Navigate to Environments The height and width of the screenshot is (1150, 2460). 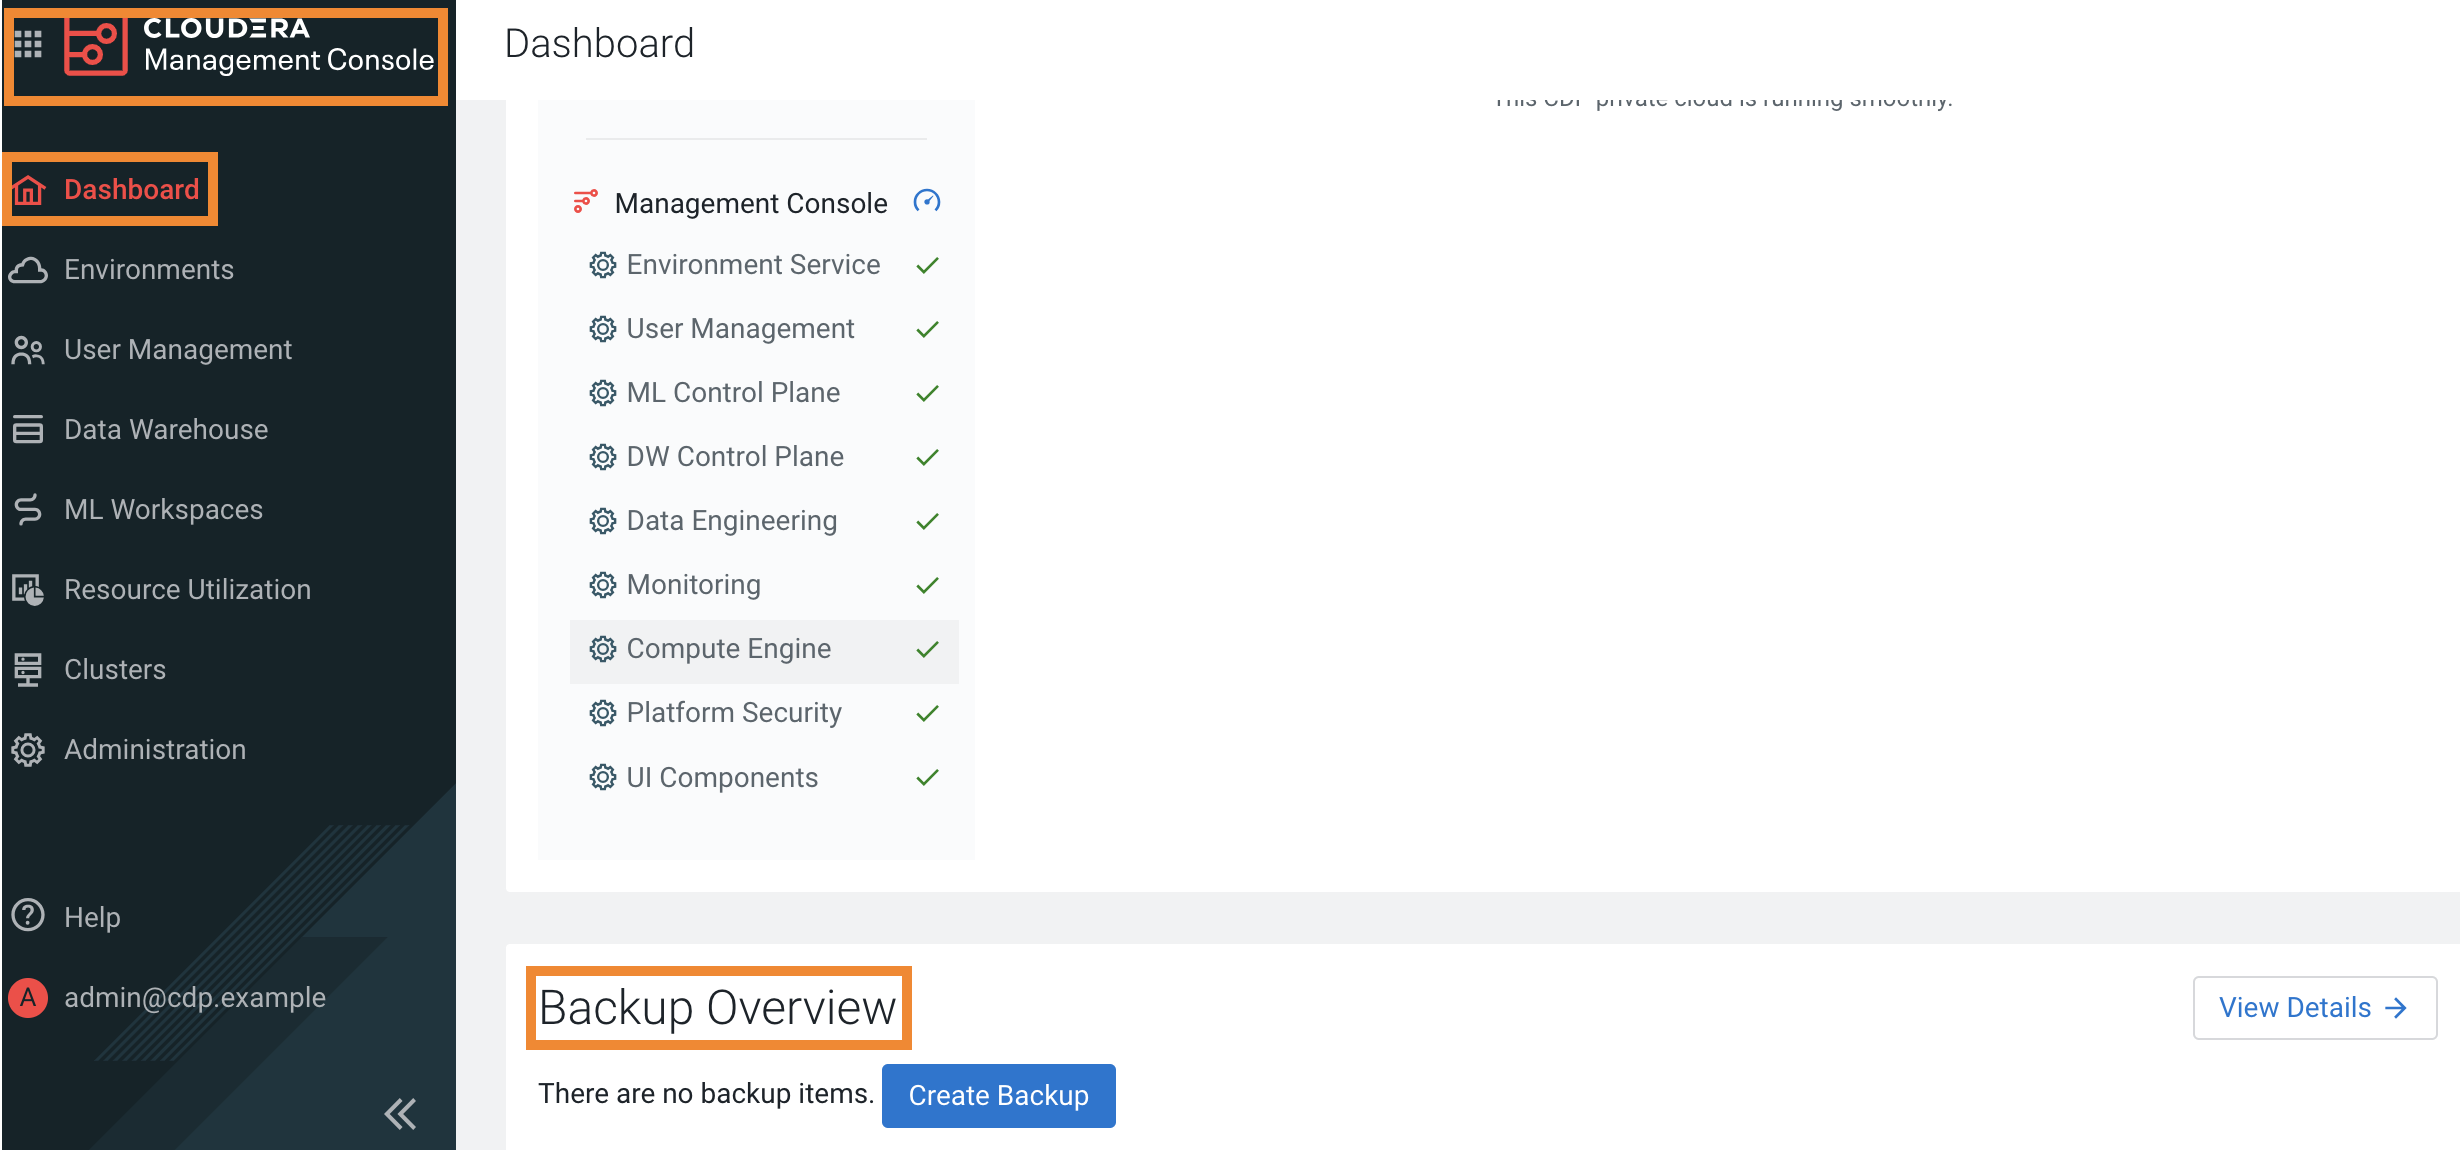point(148,269)
